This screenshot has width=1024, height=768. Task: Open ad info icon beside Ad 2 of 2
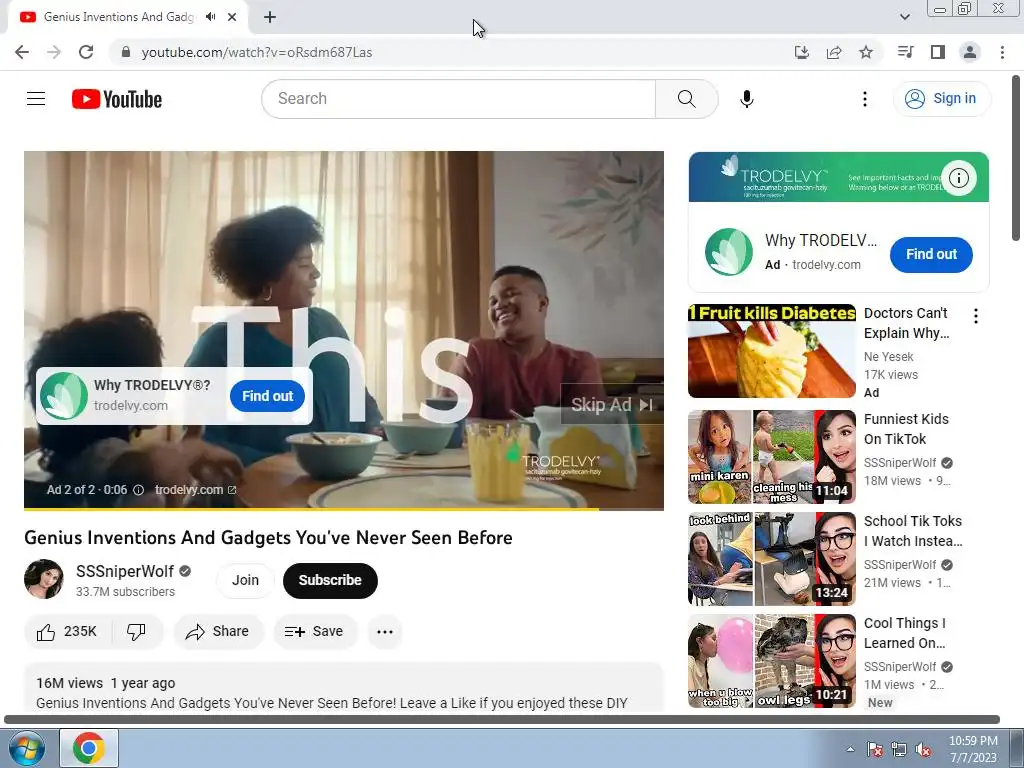pyautogui.click(x=138, y=490)
